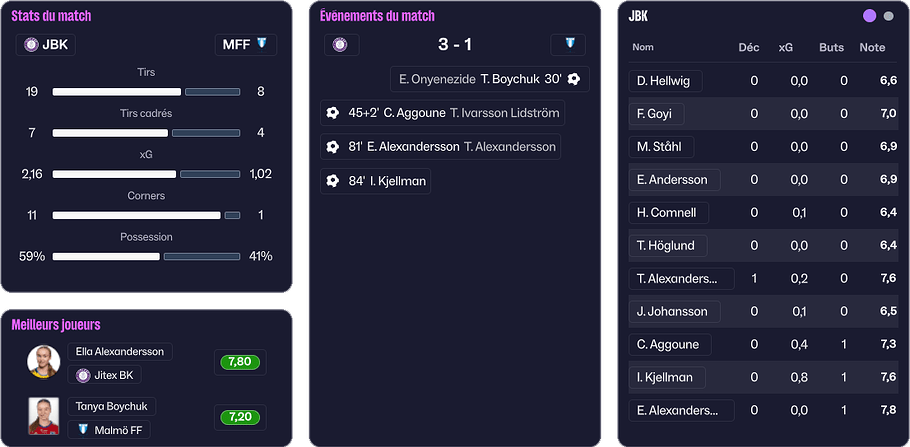
Task: Click Ella Alexandersson's portrait thumbnail
Action: (x=44, y=362)
